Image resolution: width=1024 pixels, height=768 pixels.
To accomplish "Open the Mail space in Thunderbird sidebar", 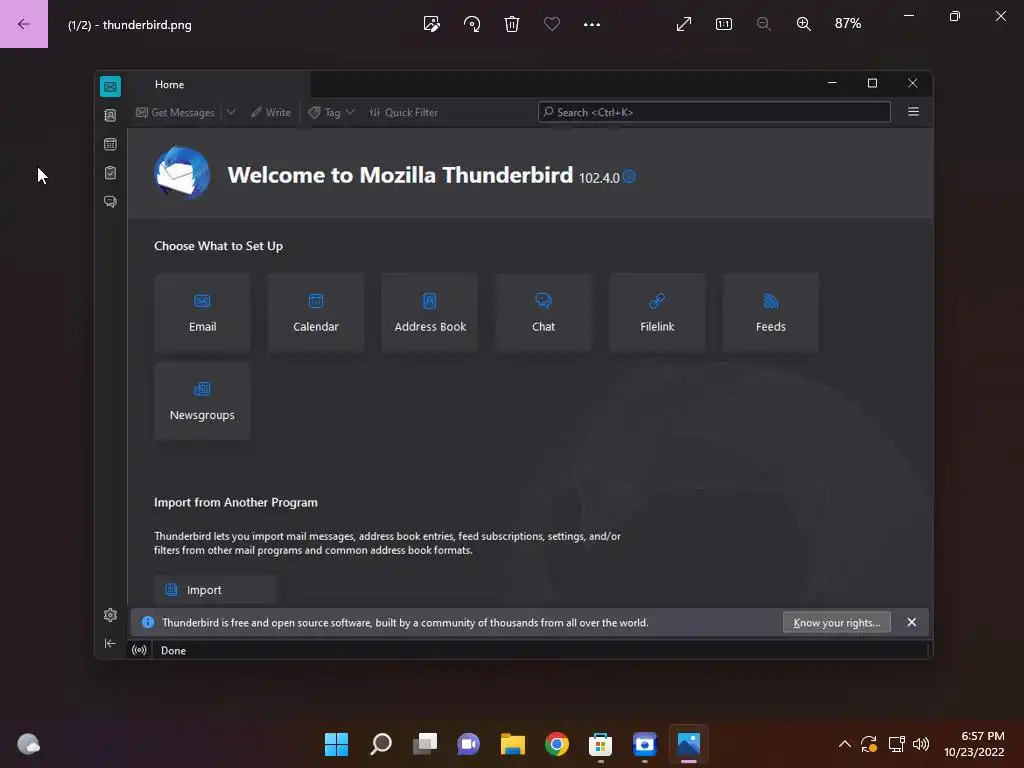I will (110, 86).
